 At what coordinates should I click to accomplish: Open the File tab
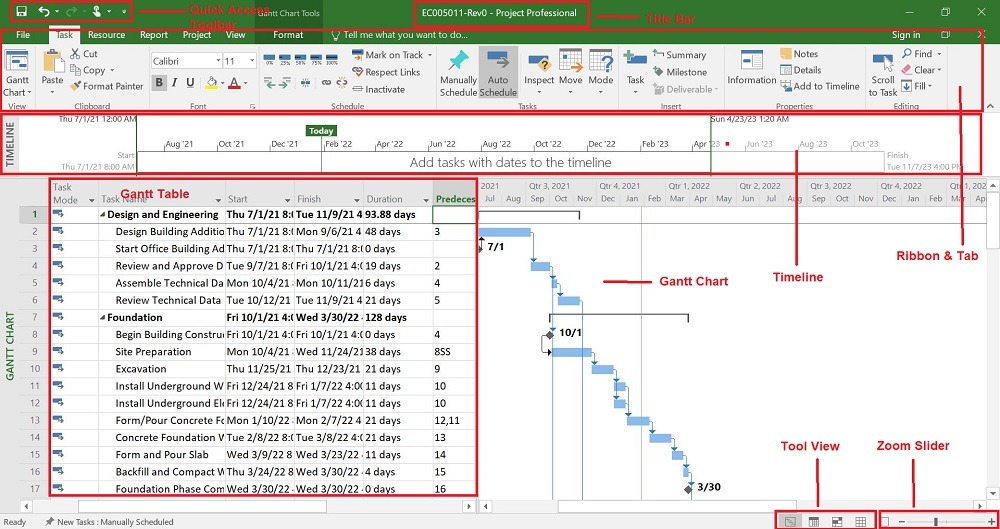23,35
